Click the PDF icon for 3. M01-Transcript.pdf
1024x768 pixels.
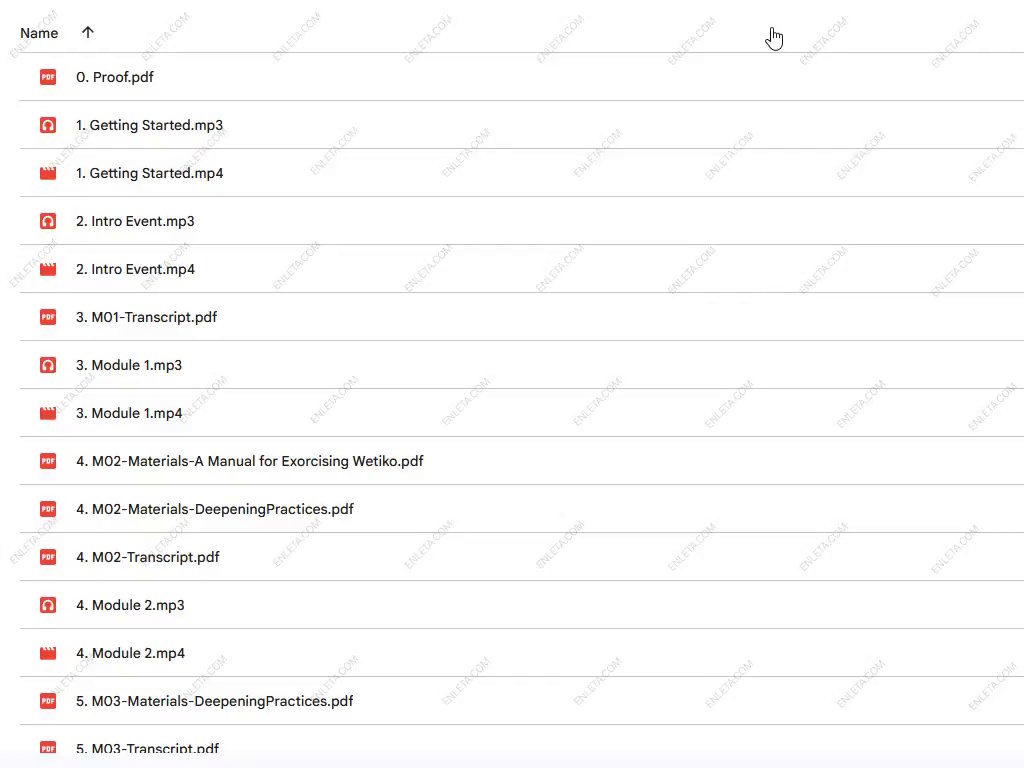pos(47,317)
